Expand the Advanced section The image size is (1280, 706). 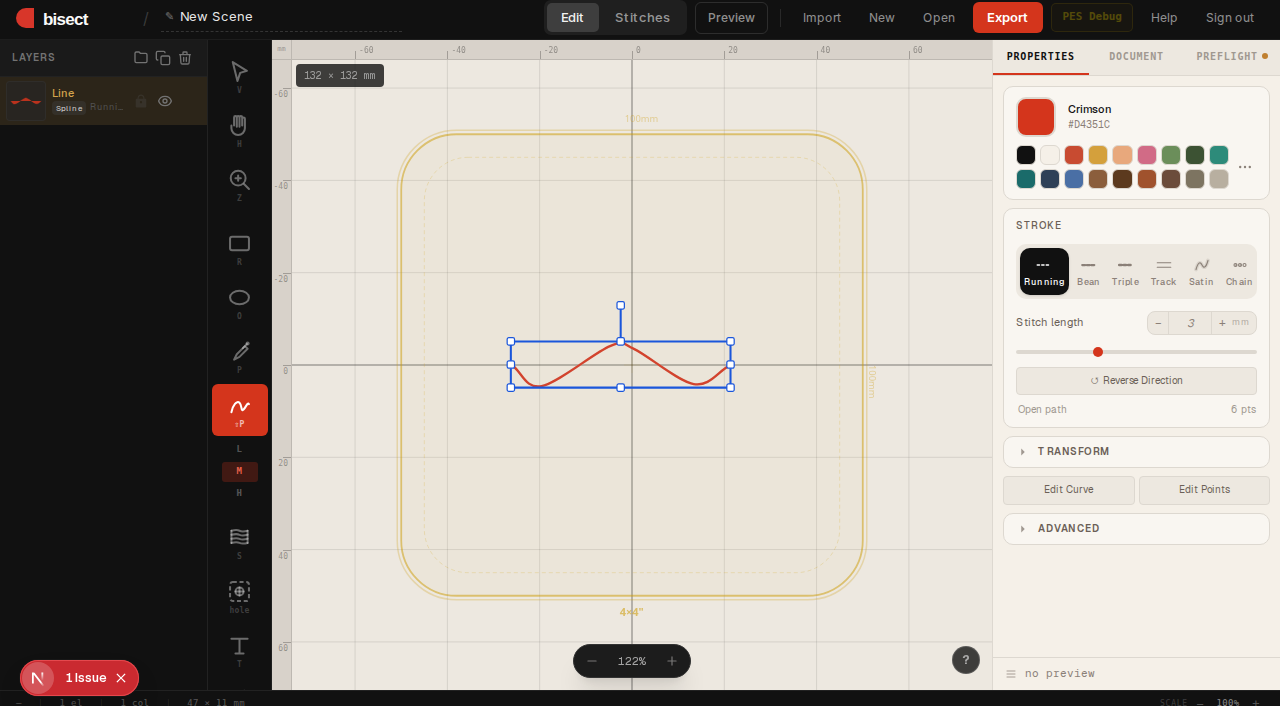1136,529
